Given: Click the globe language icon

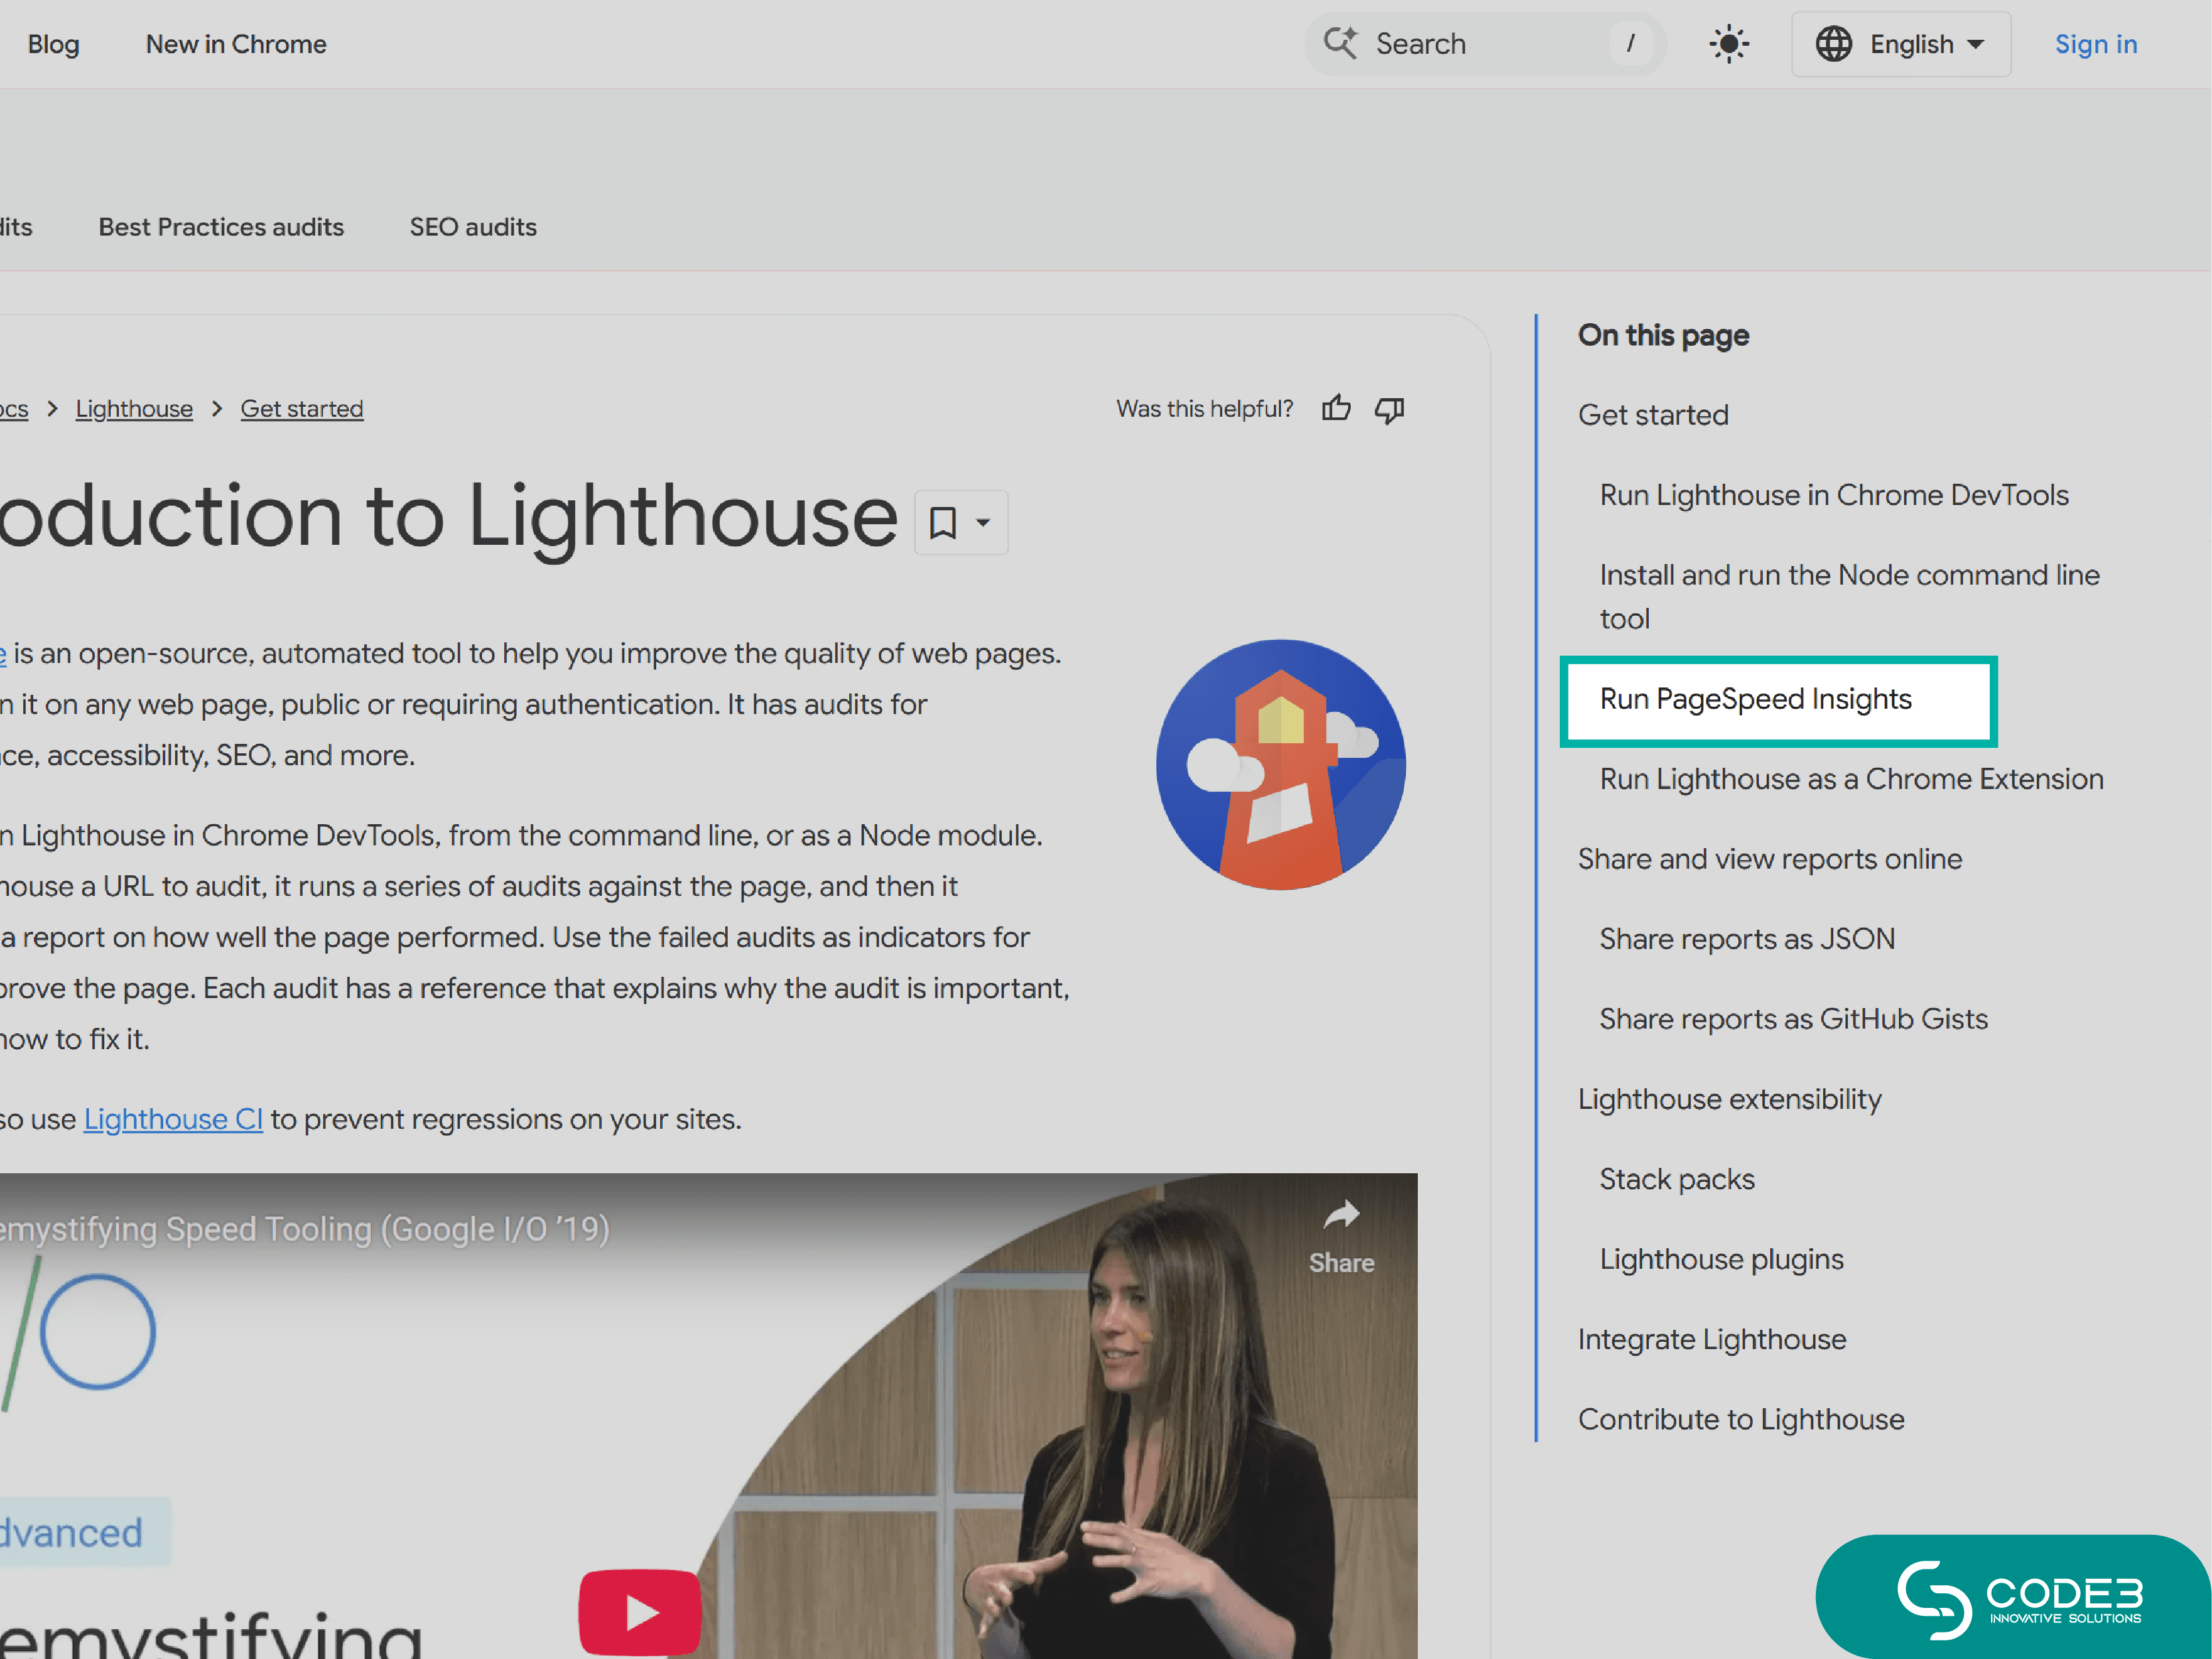Looking at the screenshot, I should [1833, 44].
